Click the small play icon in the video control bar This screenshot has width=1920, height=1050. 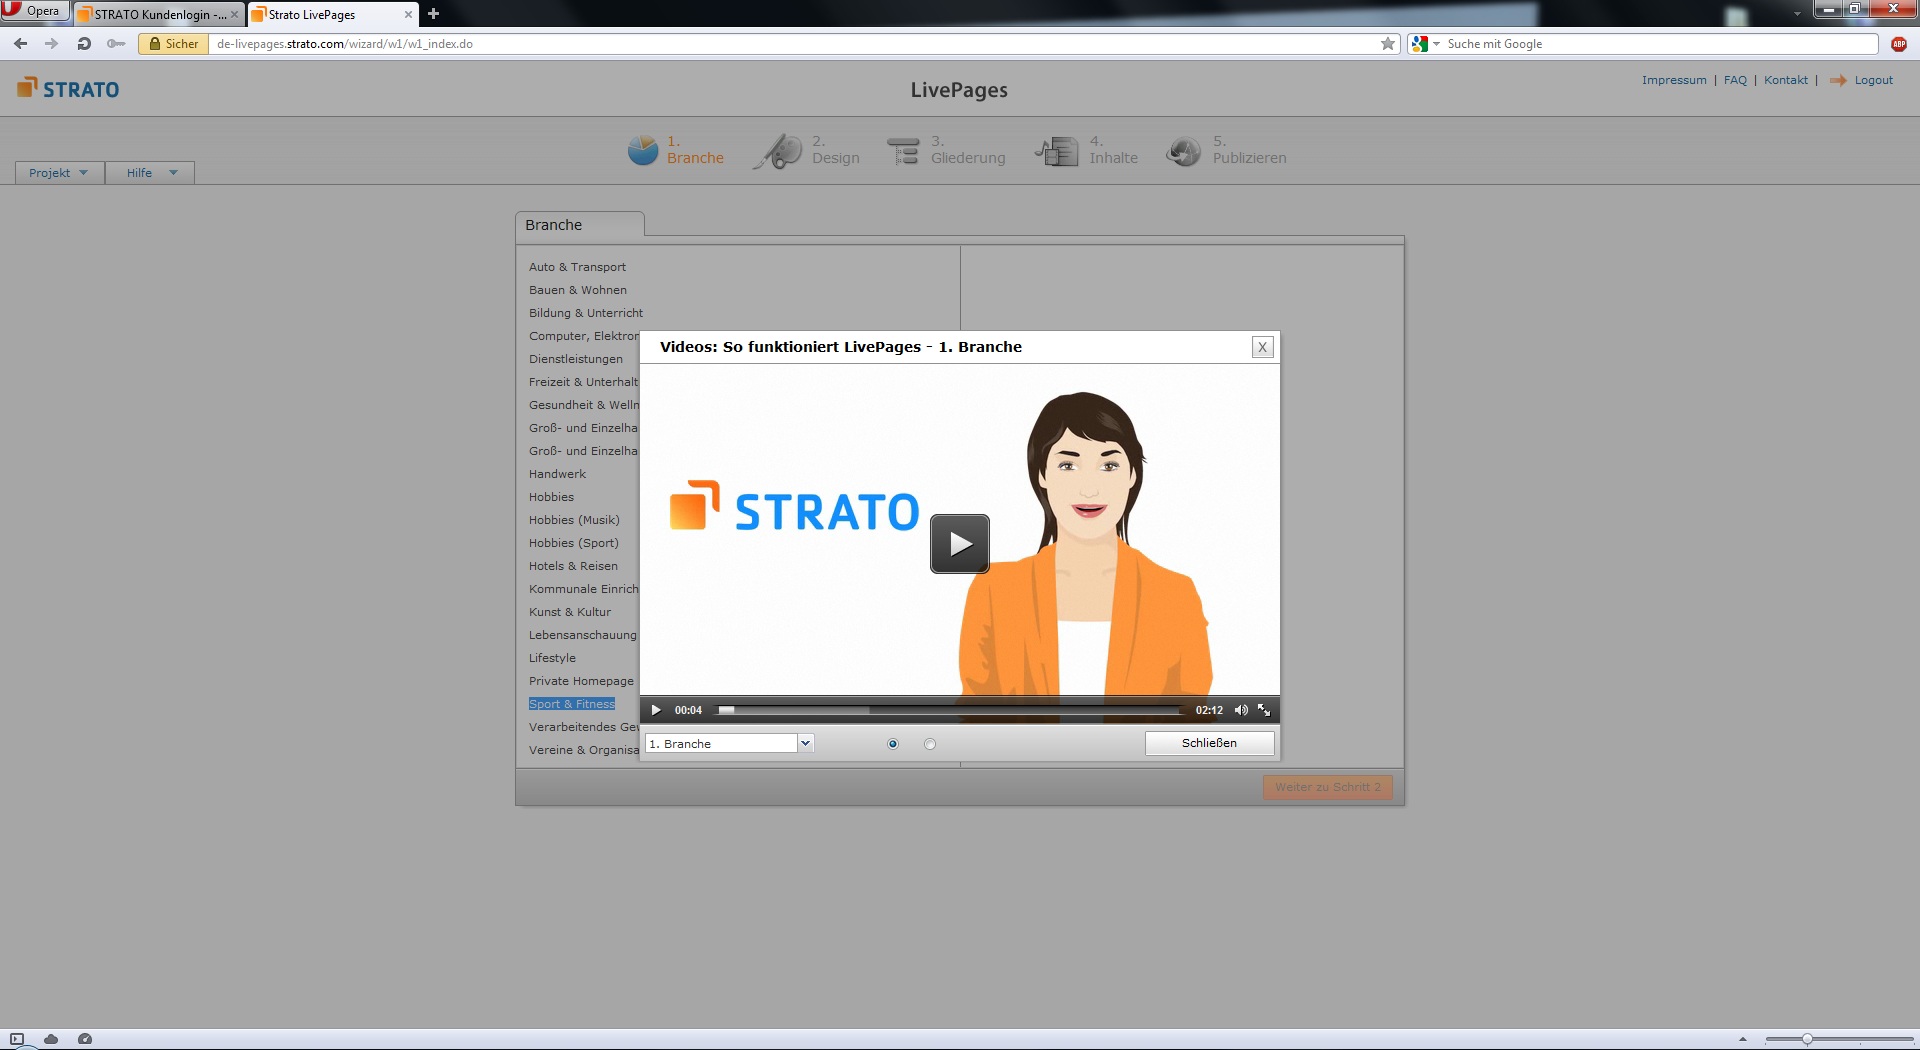point(656,710)
